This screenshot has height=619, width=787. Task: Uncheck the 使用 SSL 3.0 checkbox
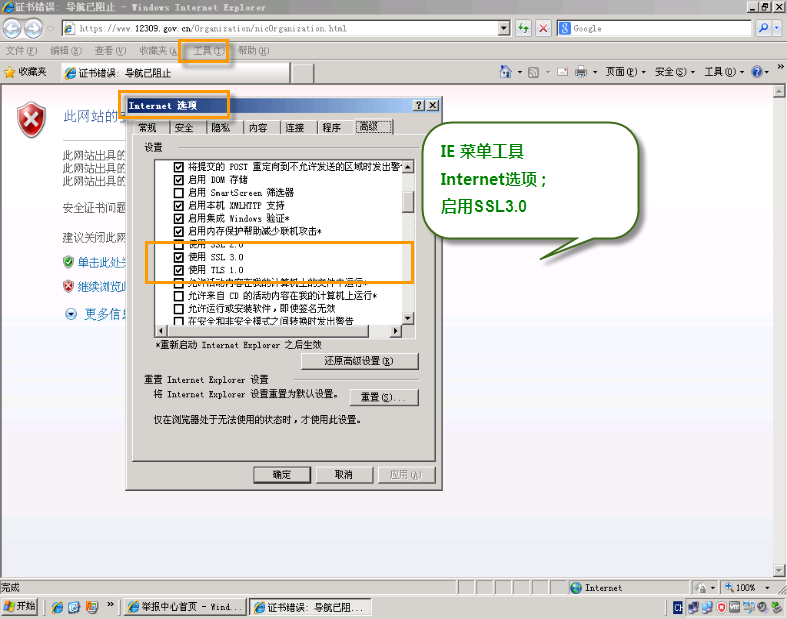[x=179, y=257]
